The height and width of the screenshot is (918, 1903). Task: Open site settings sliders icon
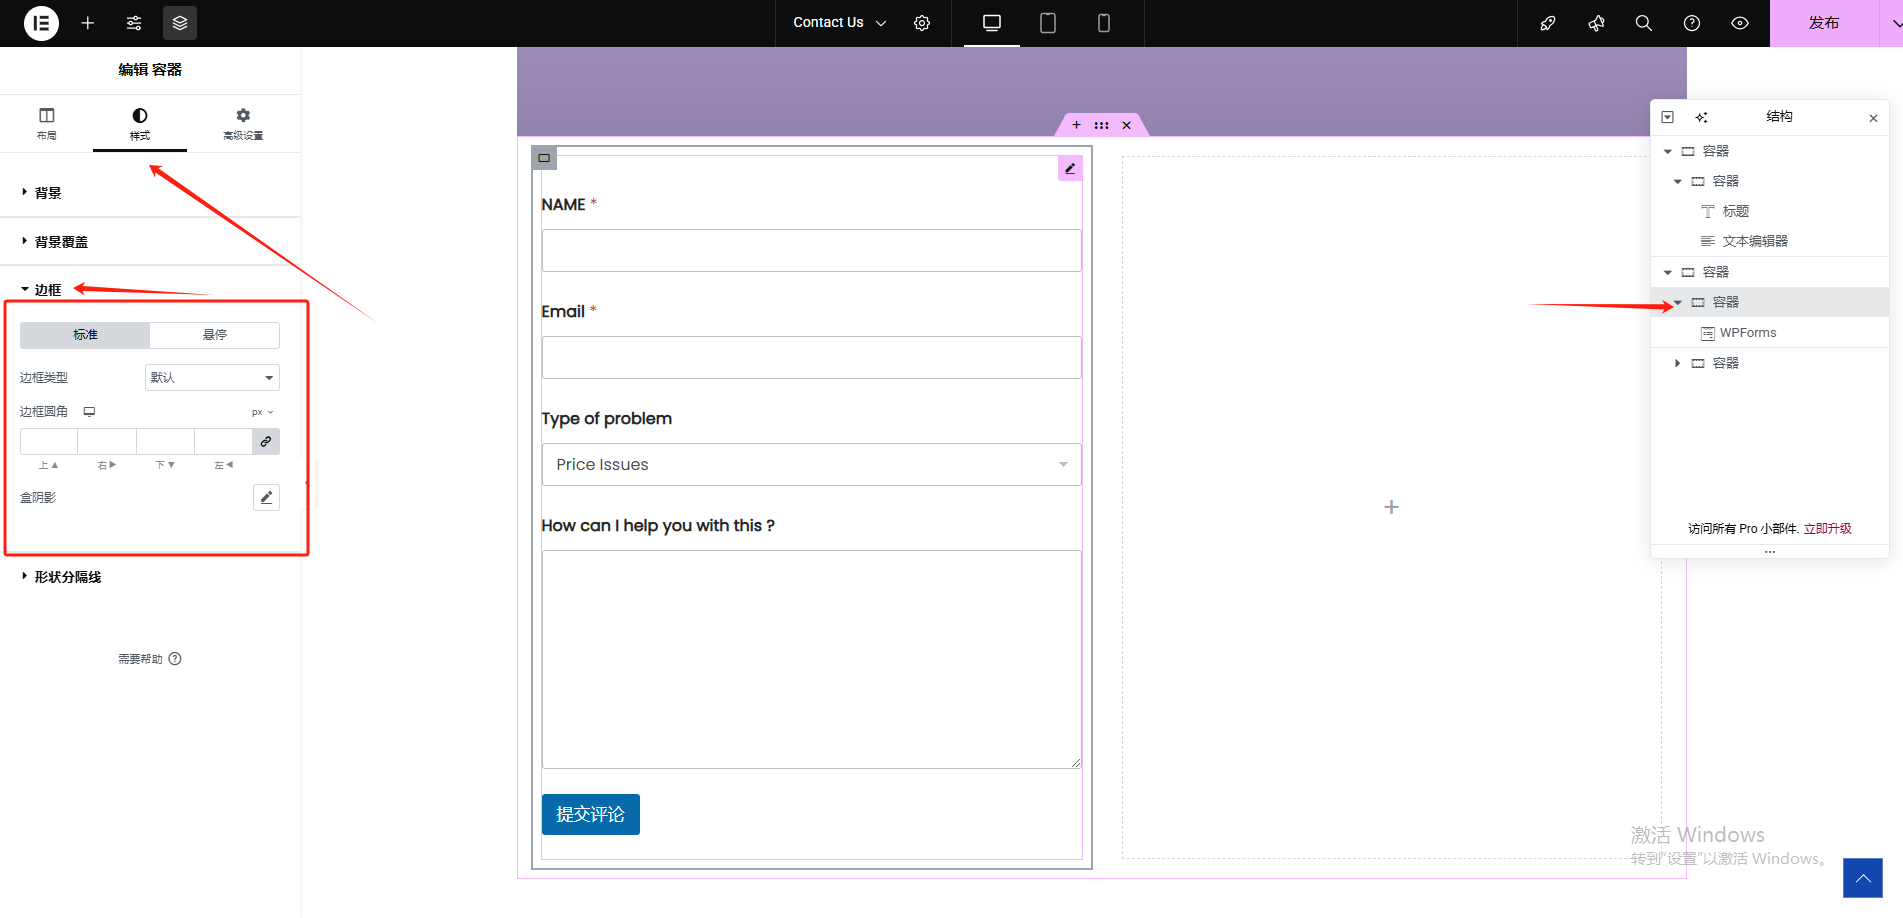tap(134, 23)
